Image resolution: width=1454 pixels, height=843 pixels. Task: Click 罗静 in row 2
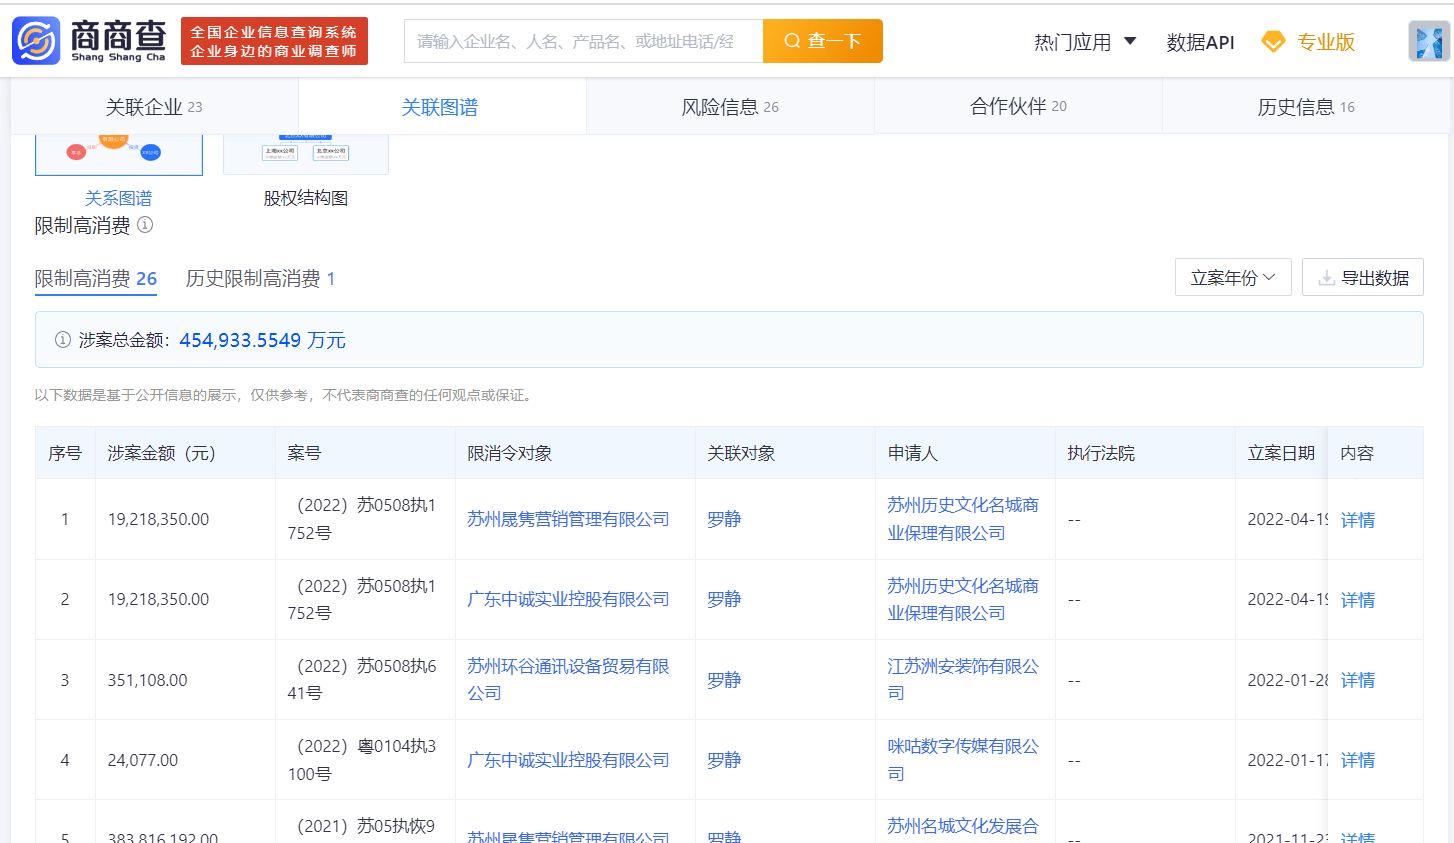point(724,599)
